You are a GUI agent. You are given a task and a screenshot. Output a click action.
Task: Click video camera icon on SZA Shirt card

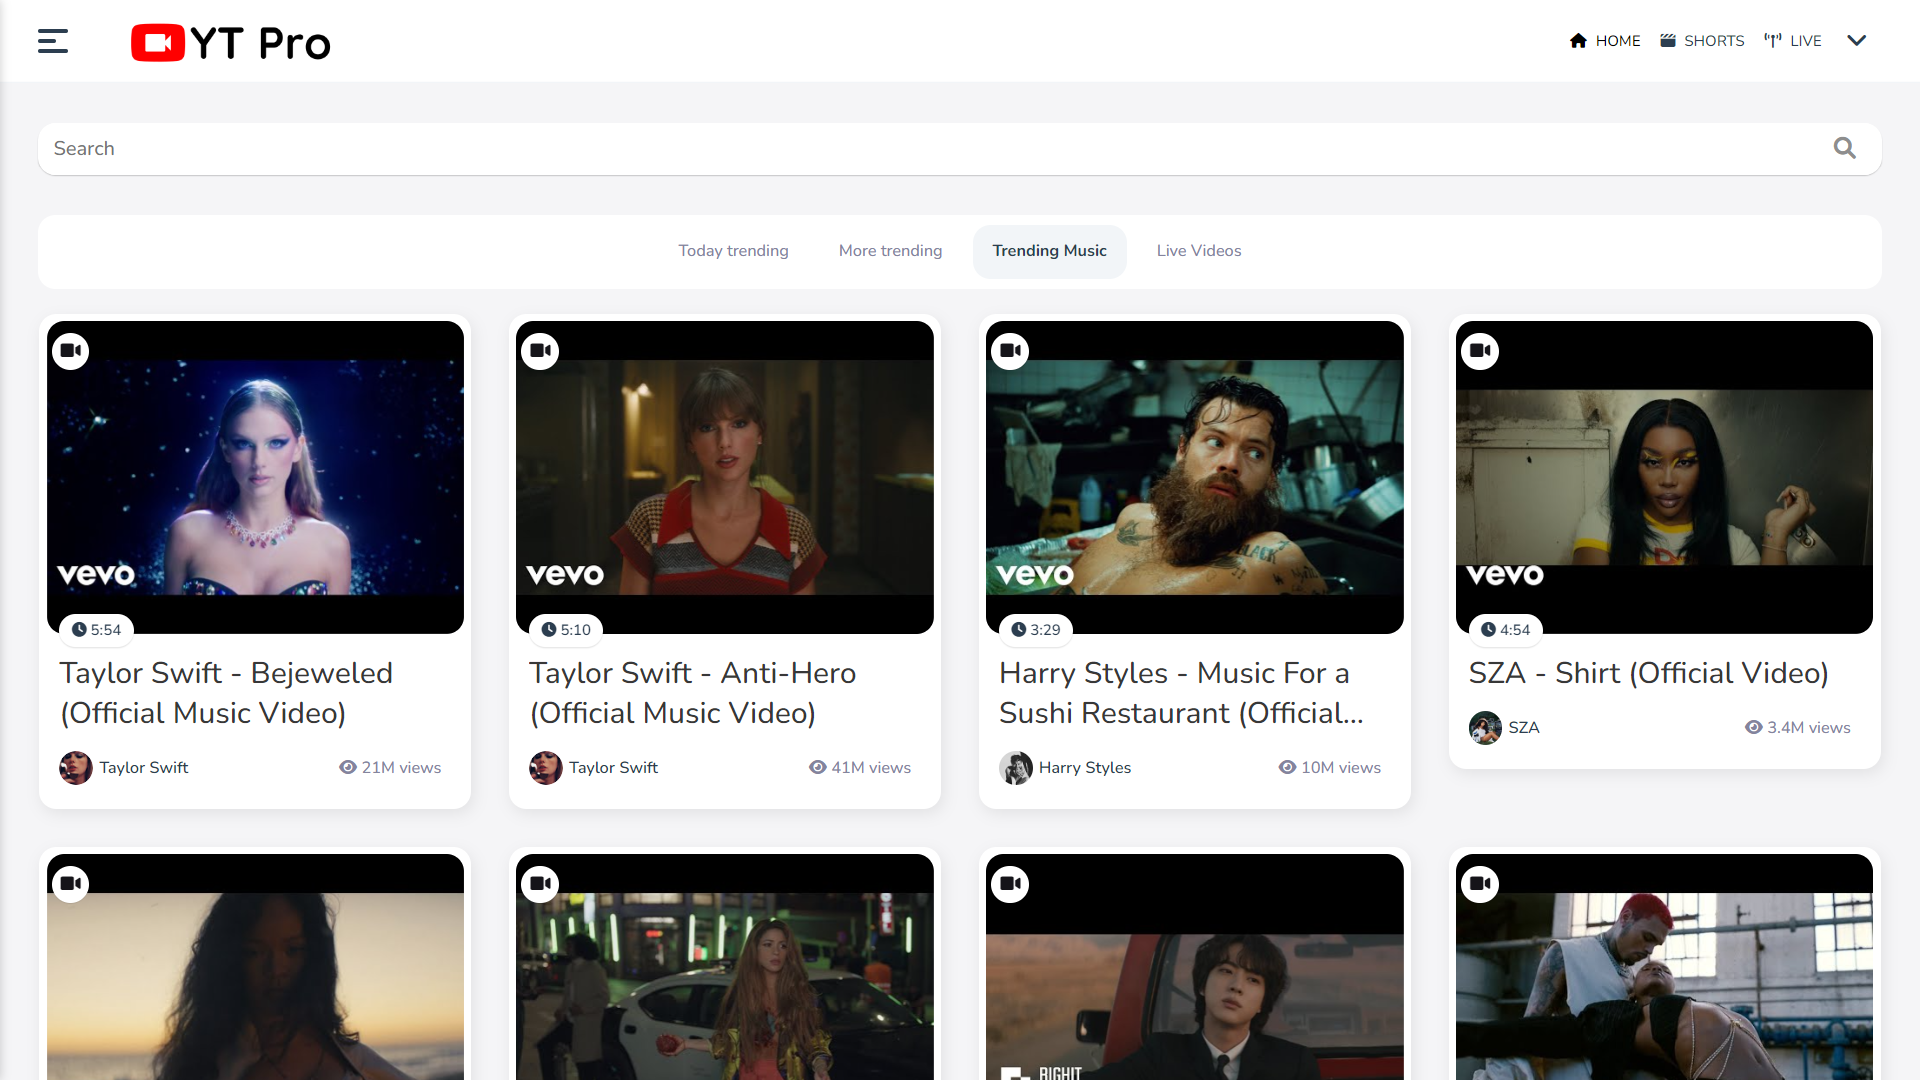point(1480,351)
